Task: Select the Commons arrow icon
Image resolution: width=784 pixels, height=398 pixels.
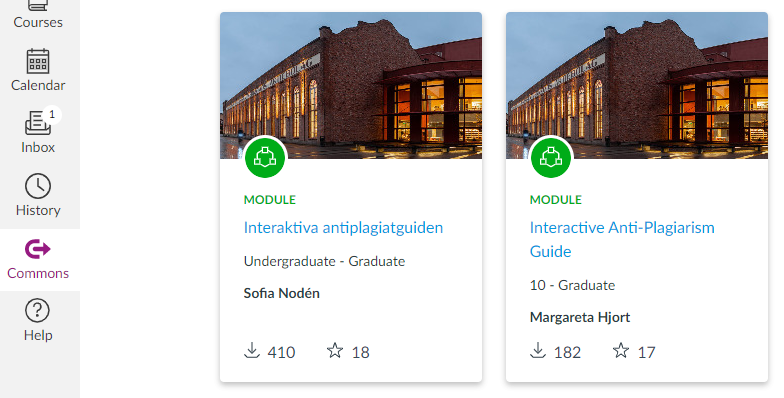Action: [x=38, y=248]
